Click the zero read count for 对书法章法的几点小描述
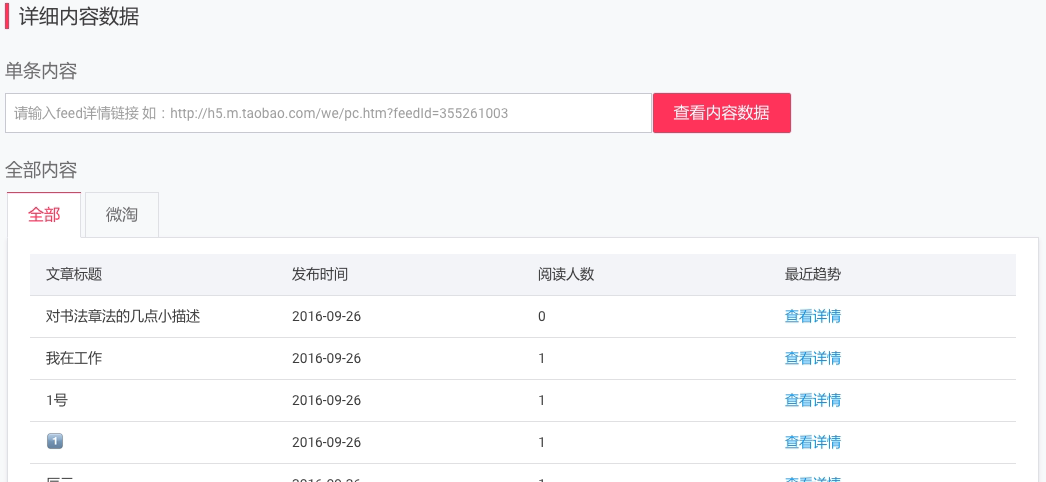Image resolution: width=1046 pixels, height=482 pixels. tap(542, 316)
